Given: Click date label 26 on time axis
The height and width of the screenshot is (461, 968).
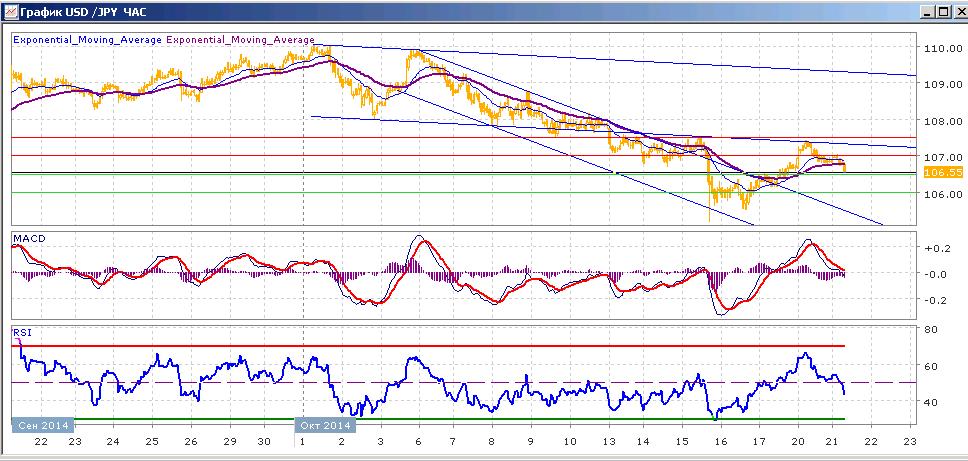Looking at the screenshot, I should [x=190, y=442].
